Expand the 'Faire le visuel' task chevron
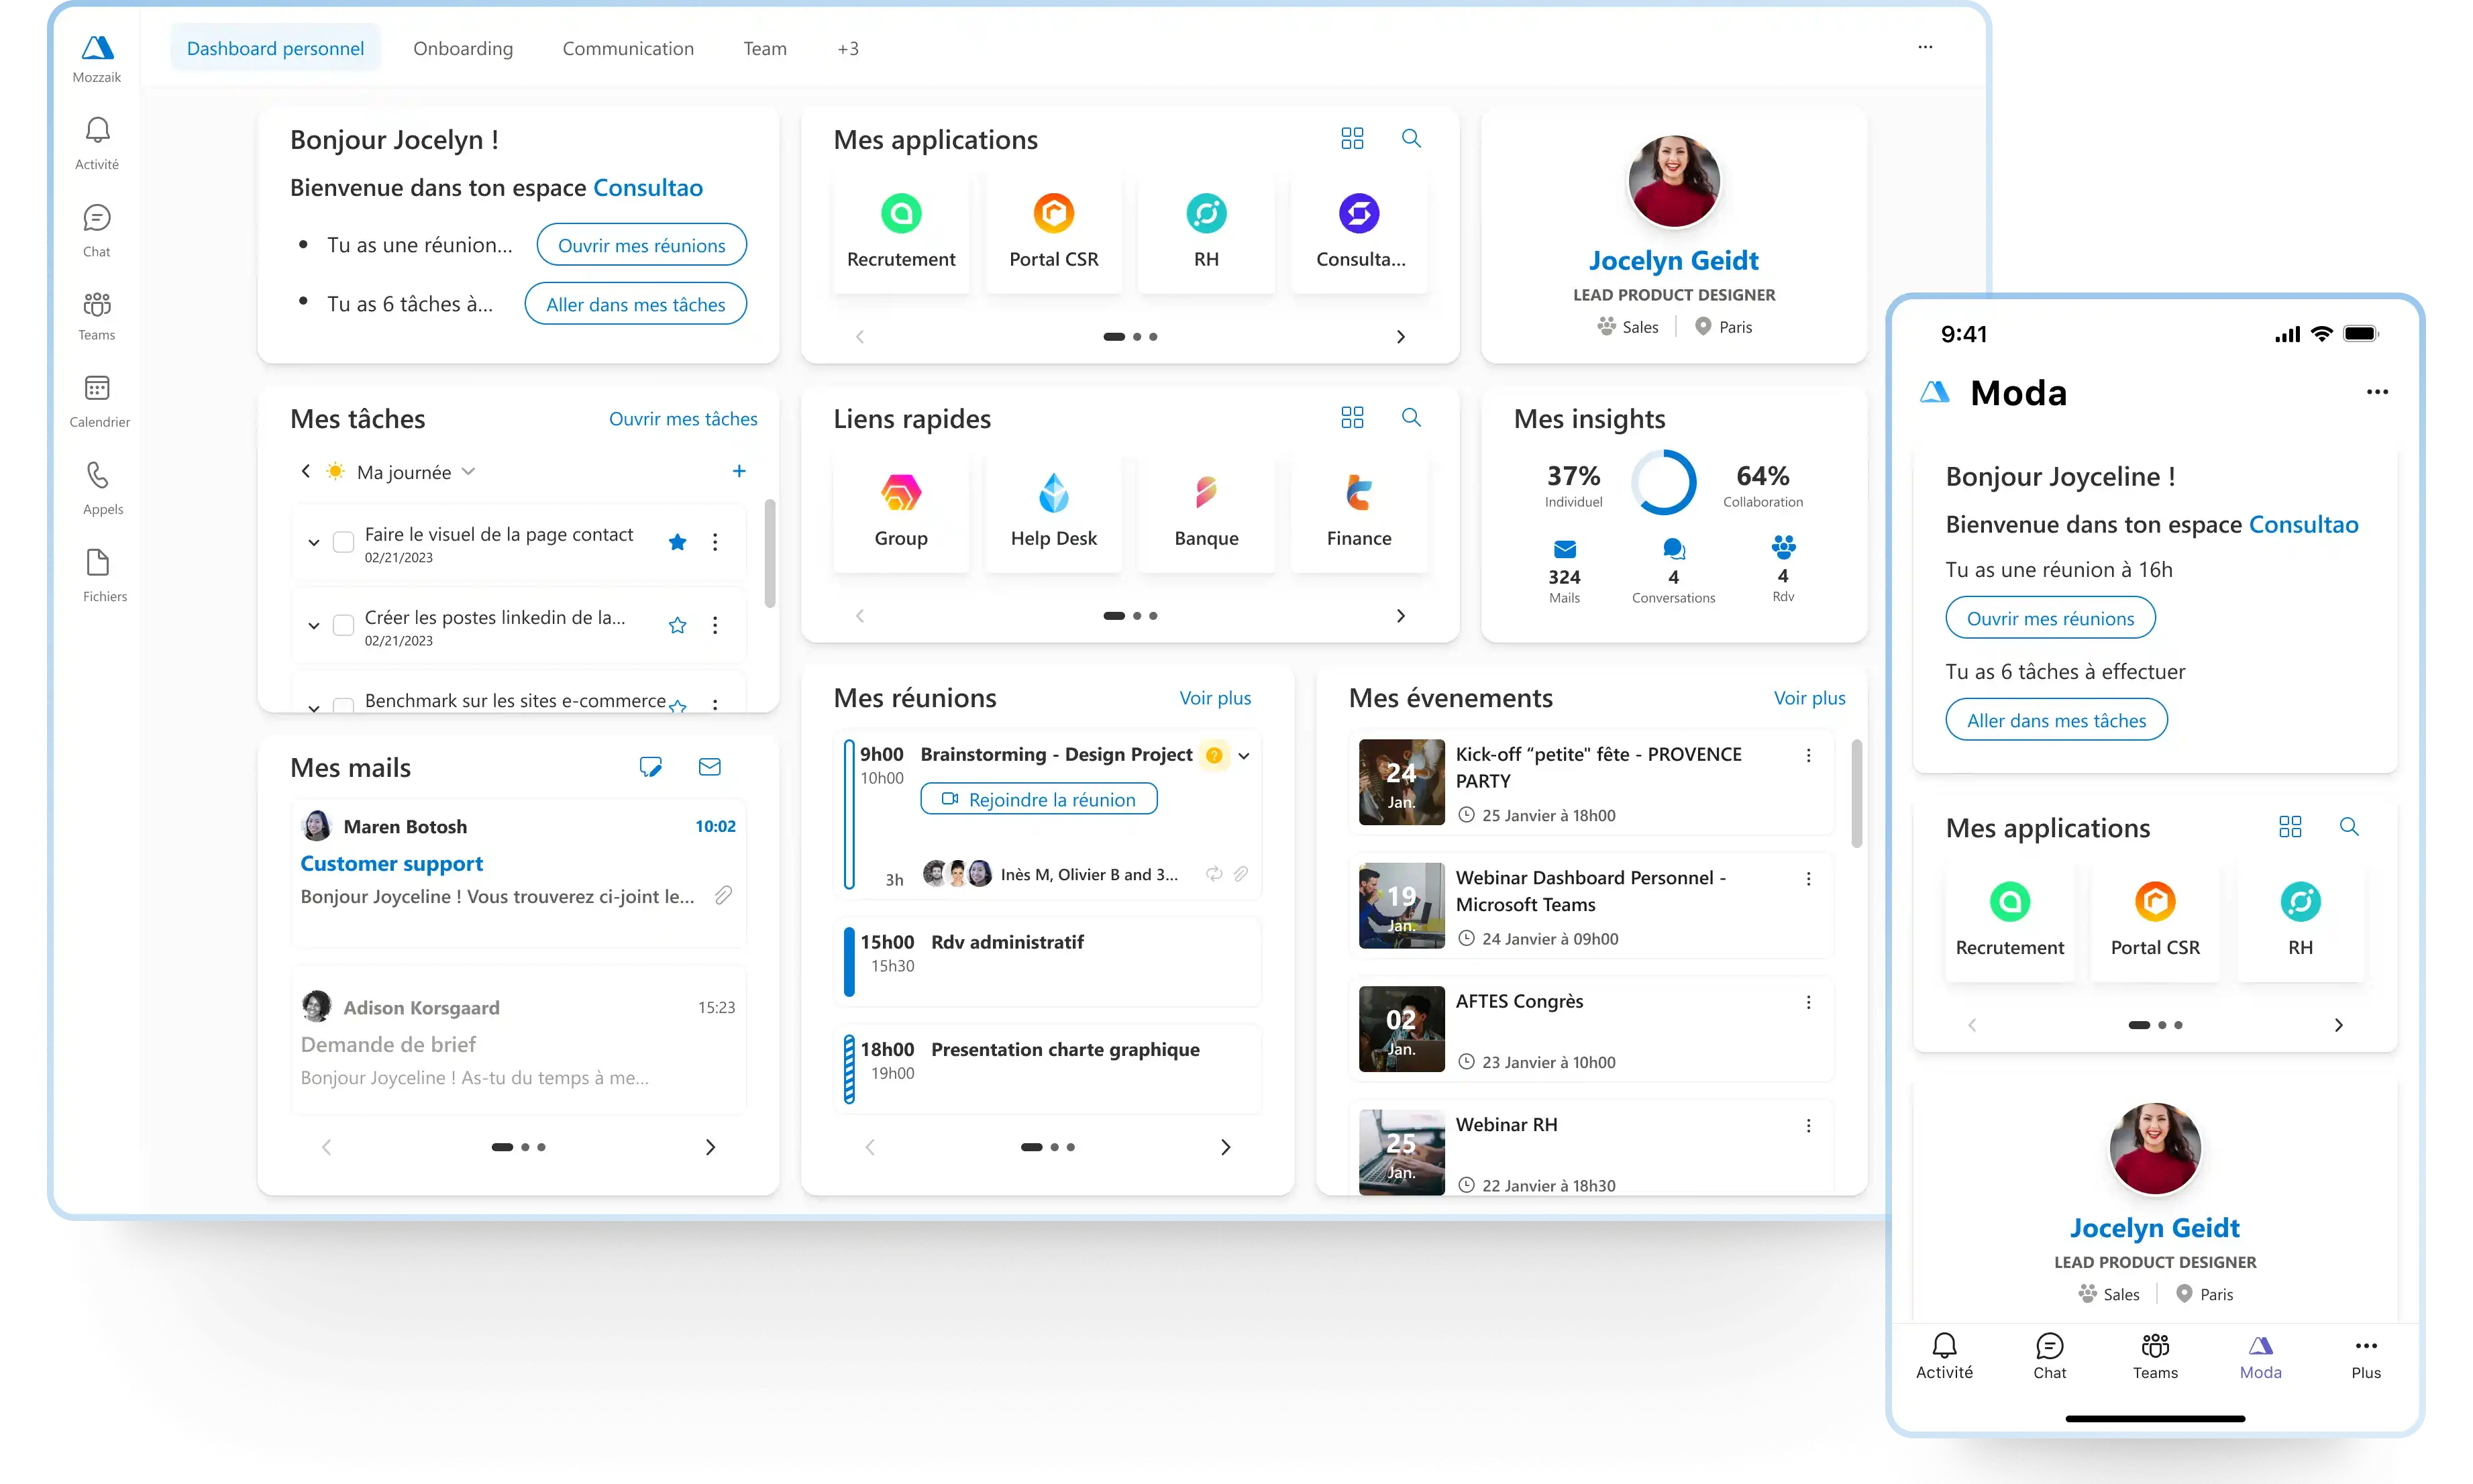 pyautogui.click(x=314, y=542)
